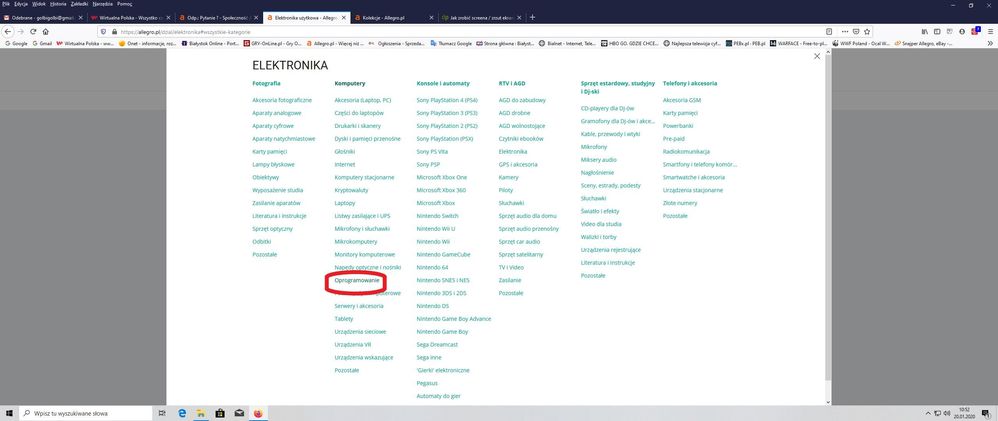Show more bookmarks with the overflow chevron
Image resolution: width=998 pixels, height=421 pixels.
990,43
